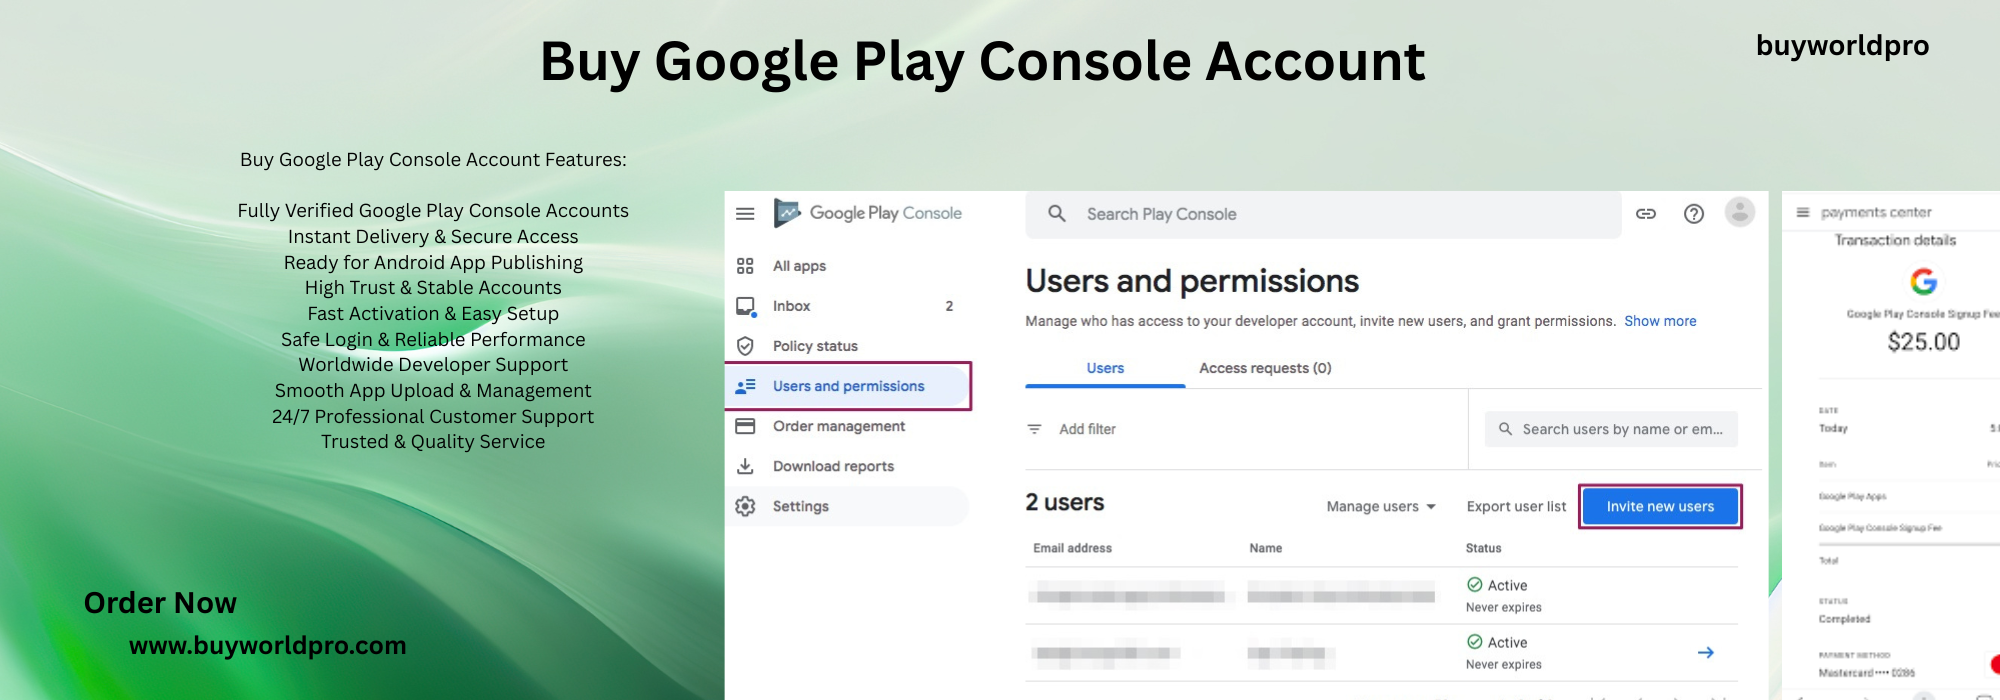Screen dimensions: 2000x700
Task: Click the www.buyworldpro.com link
Action: coord(268,646)
